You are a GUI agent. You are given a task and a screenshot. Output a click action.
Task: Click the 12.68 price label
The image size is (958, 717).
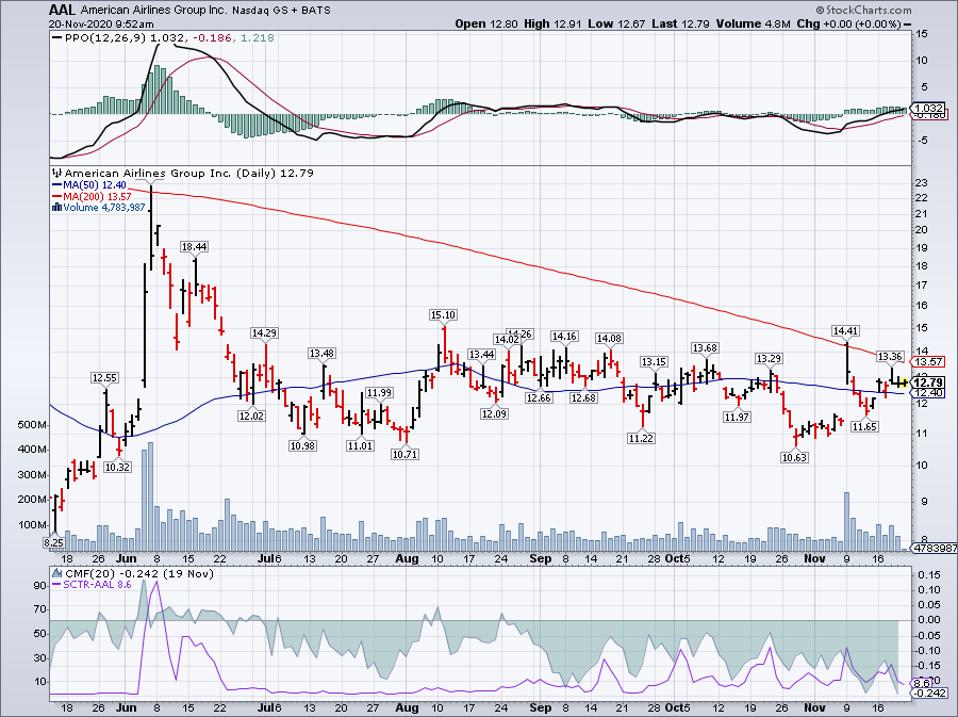point(583,398)
